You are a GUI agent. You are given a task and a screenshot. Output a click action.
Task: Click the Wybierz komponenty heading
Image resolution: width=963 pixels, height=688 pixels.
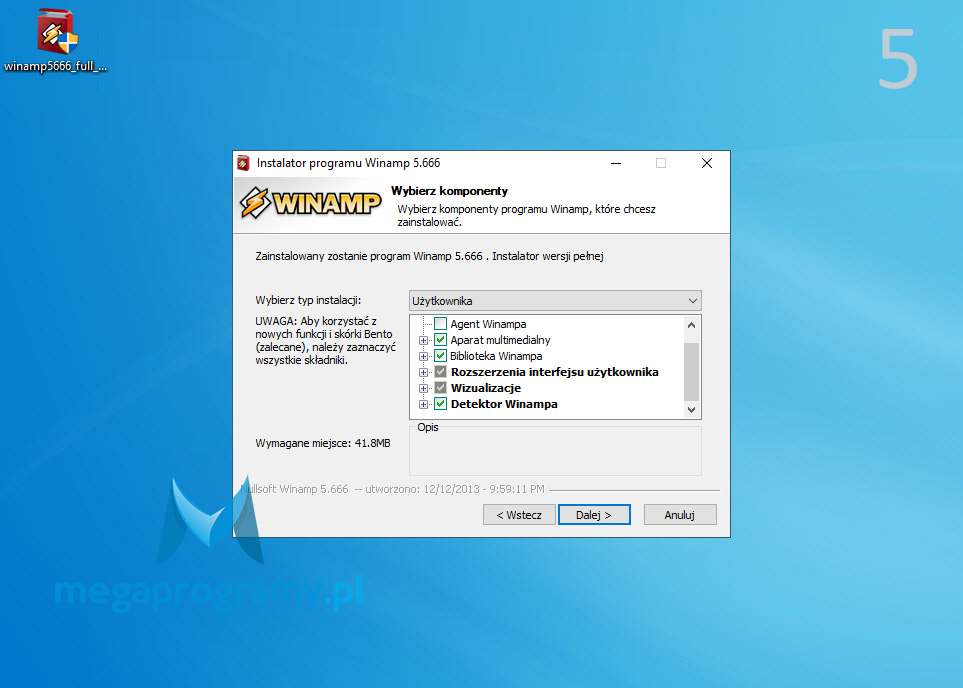click(x=450, y=191)
